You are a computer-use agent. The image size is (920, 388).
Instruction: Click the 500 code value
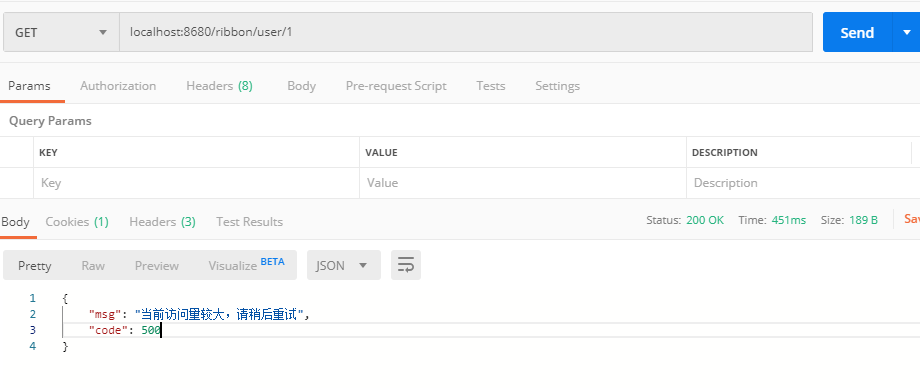click(150, 330)
